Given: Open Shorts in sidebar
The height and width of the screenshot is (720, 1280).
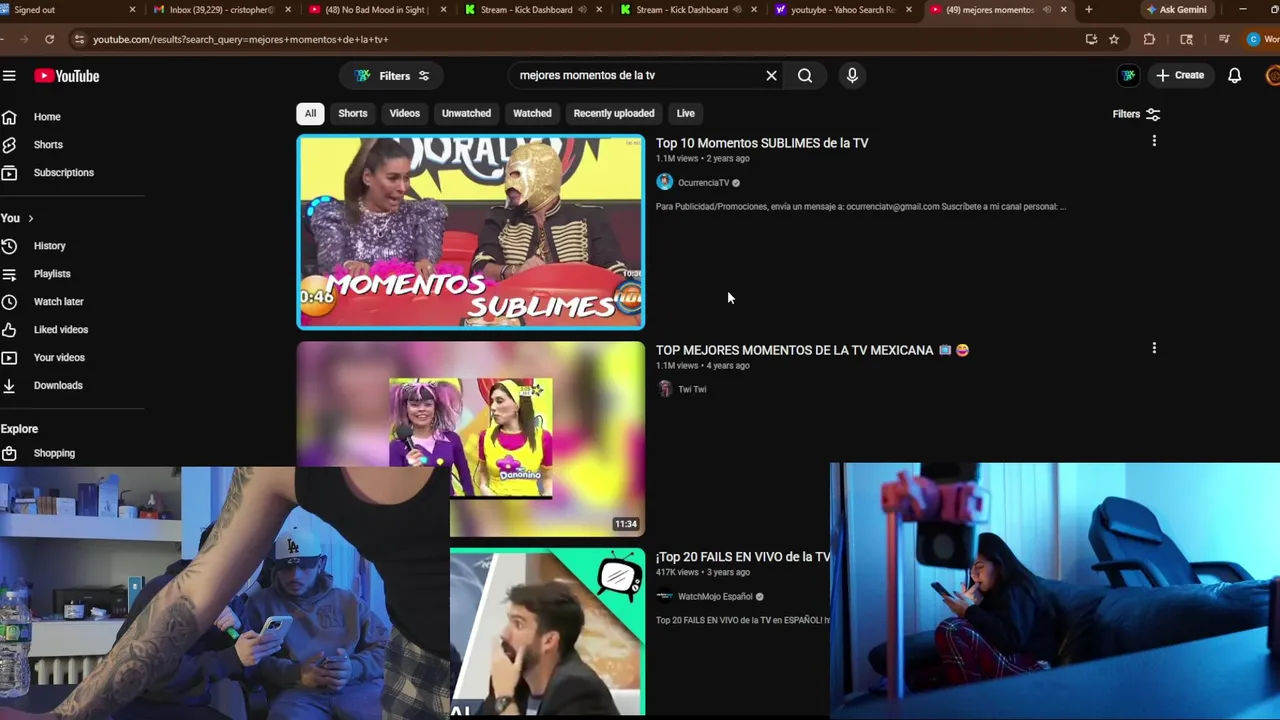Looking at the screenshot, I should tap(47, 145).
